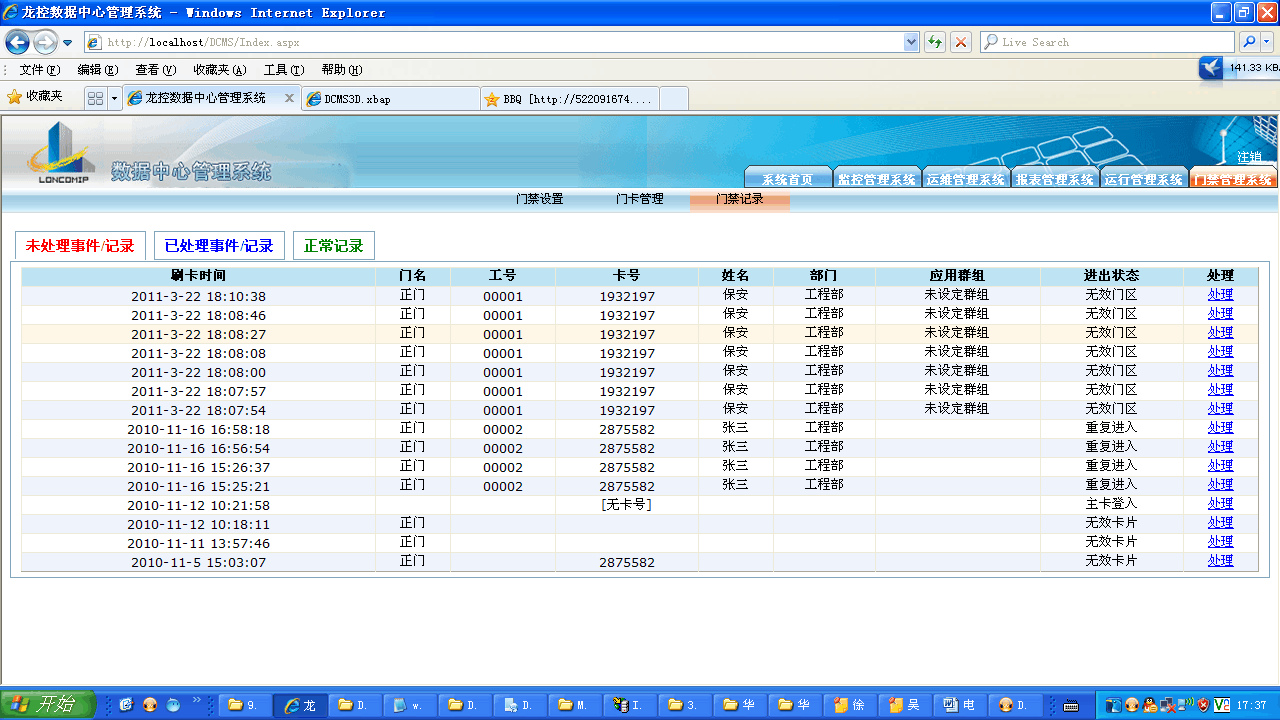Open the 查看(V) menu

click(156, 70)
